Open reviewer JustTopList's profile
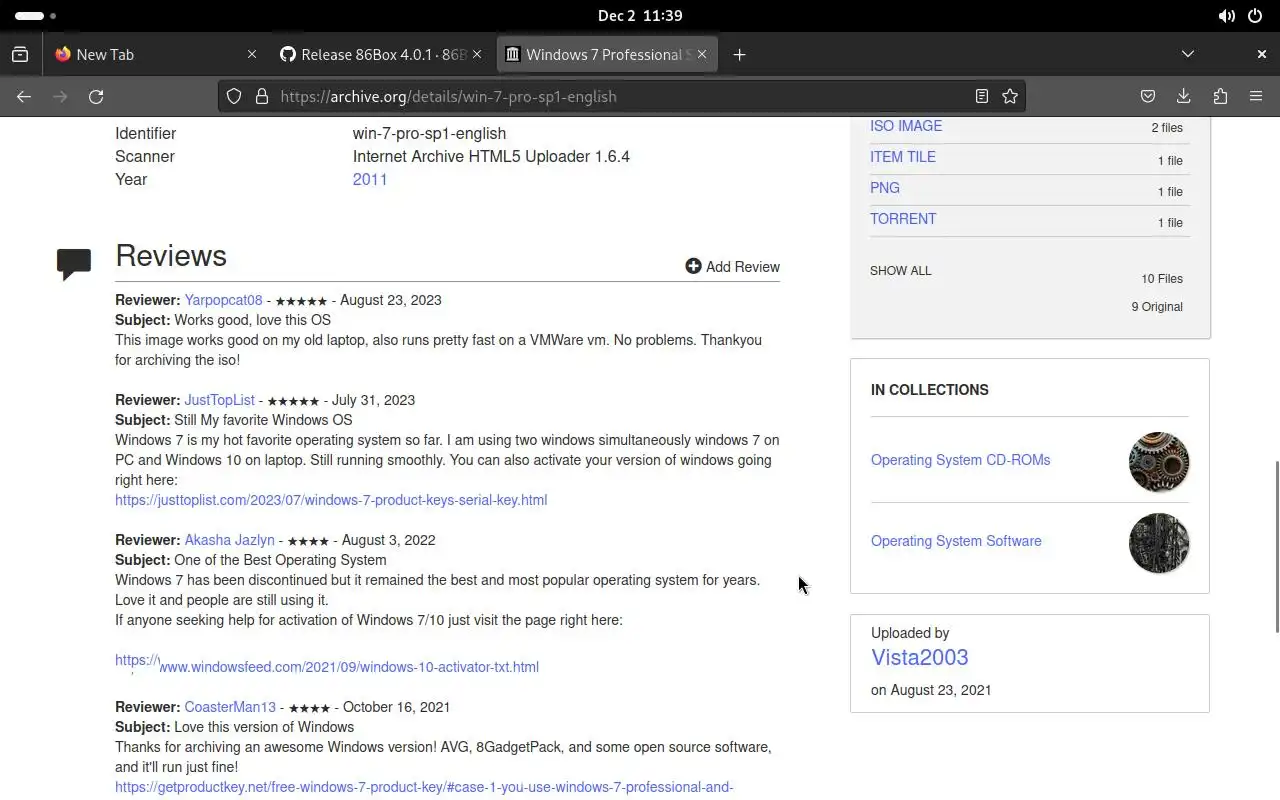The width and height of the screenshot is (1280, 800). click(x=219, y=400)
